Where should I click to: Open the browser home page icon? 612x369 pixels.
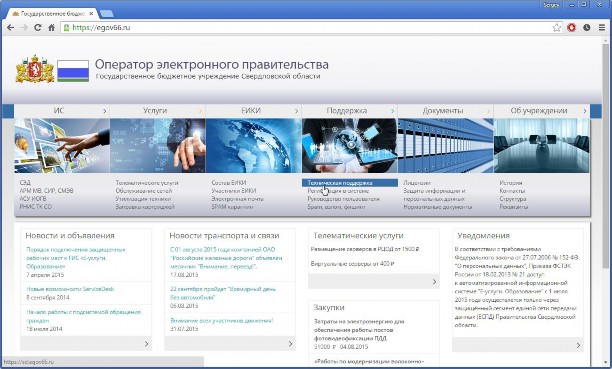(51, 27)
